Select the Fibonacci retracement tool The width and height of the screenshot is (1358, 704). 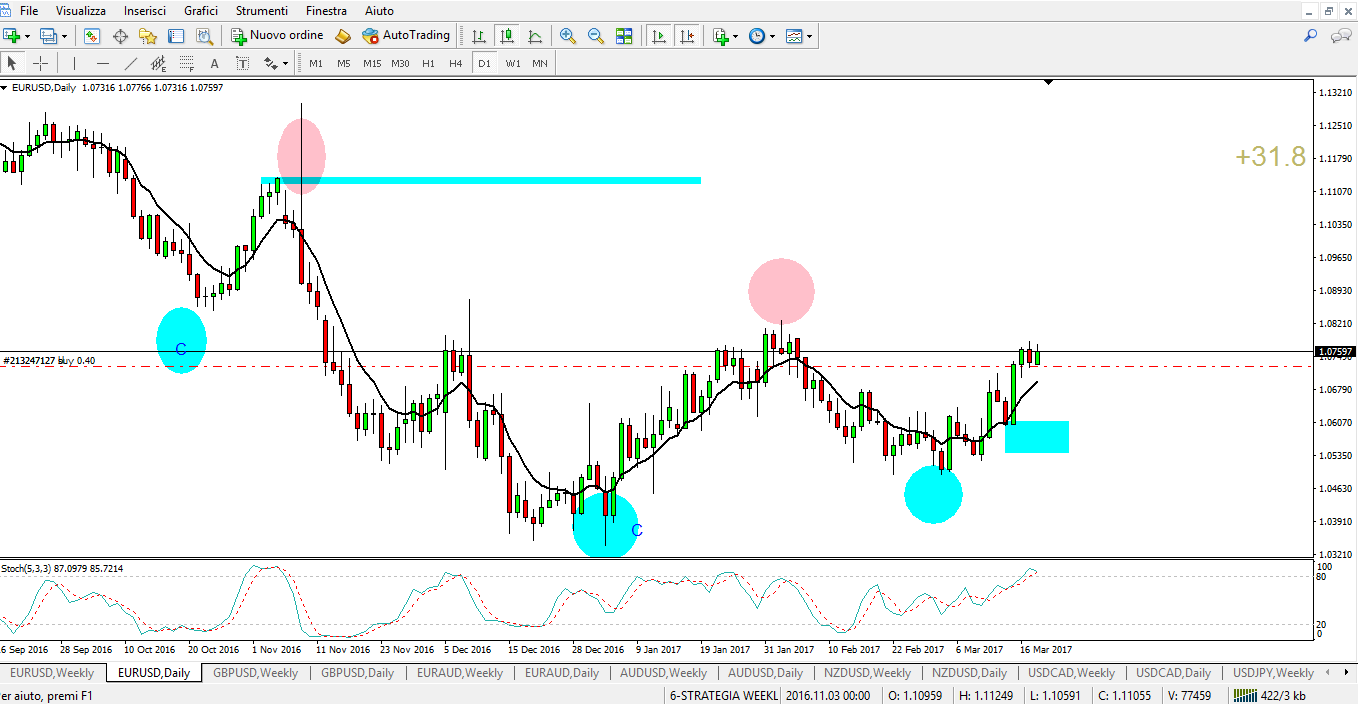point(186,63)
